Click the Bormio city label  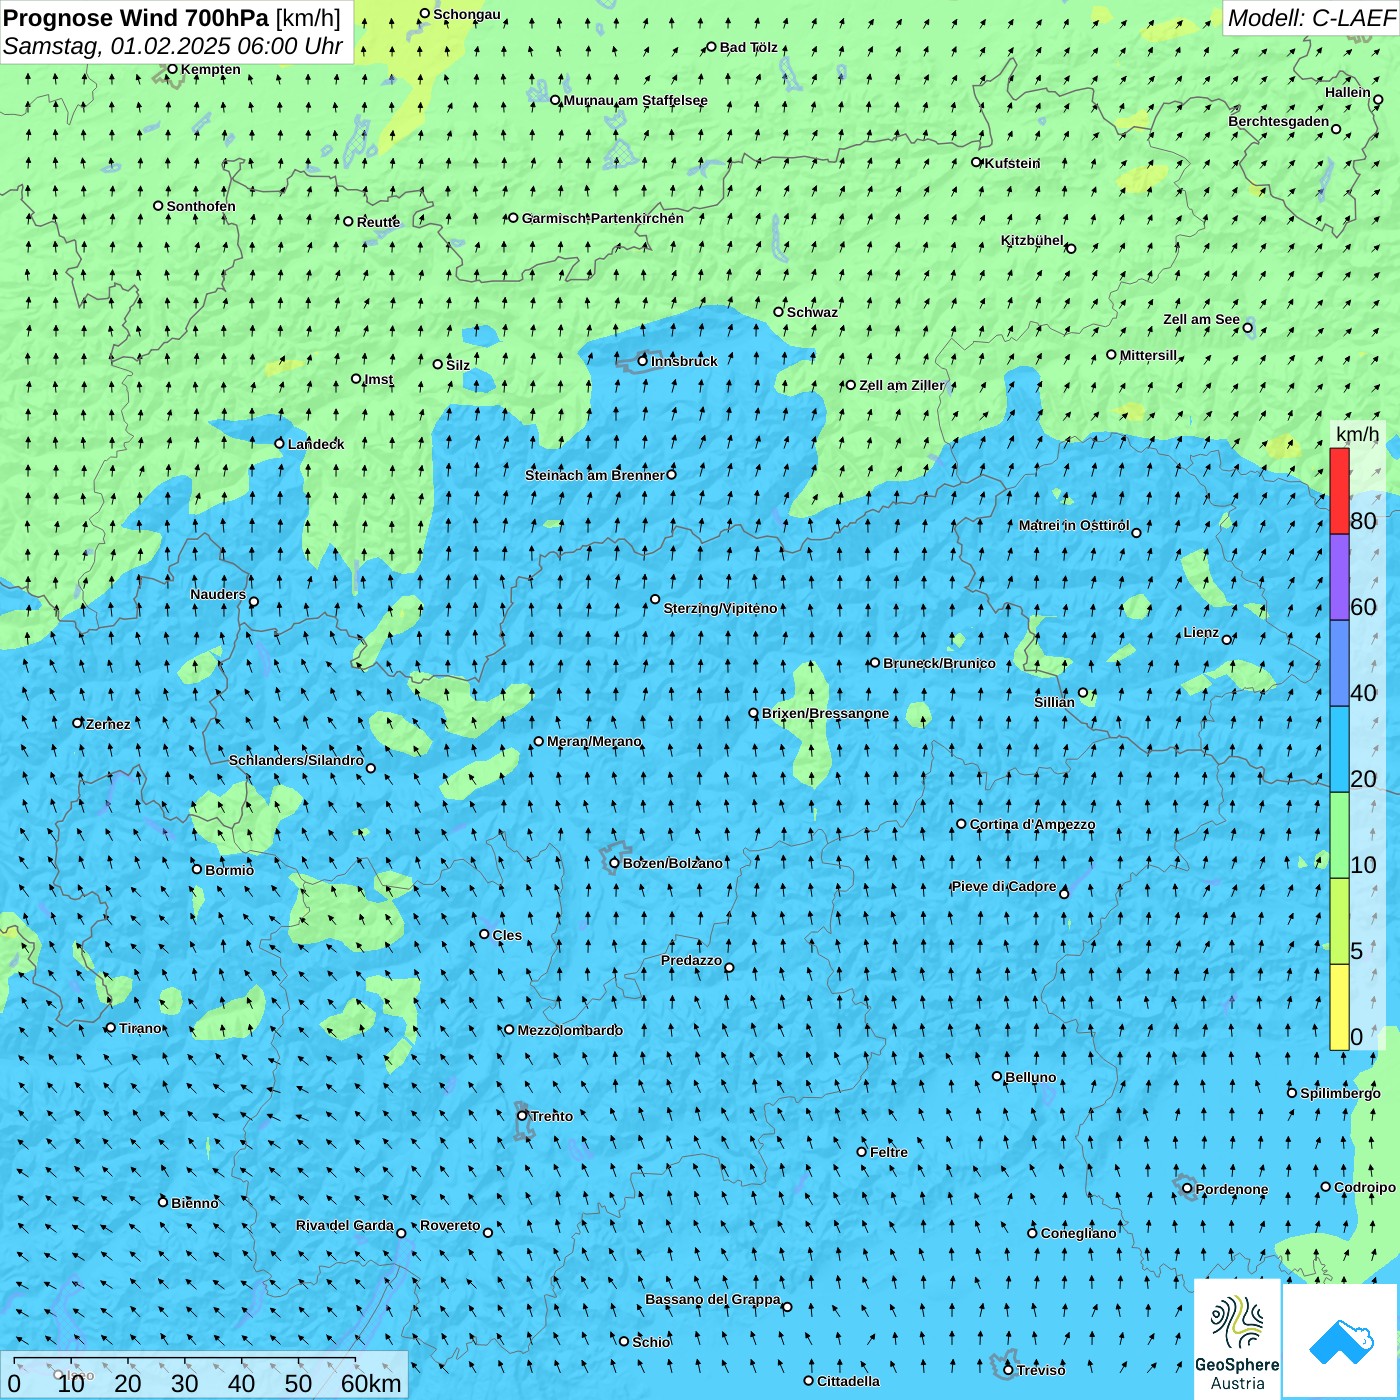pos(229,870)
